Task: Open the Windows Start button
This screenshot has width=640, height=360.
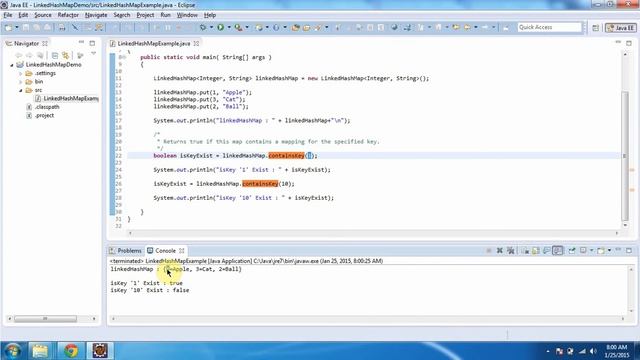Action: coord(13,351)
